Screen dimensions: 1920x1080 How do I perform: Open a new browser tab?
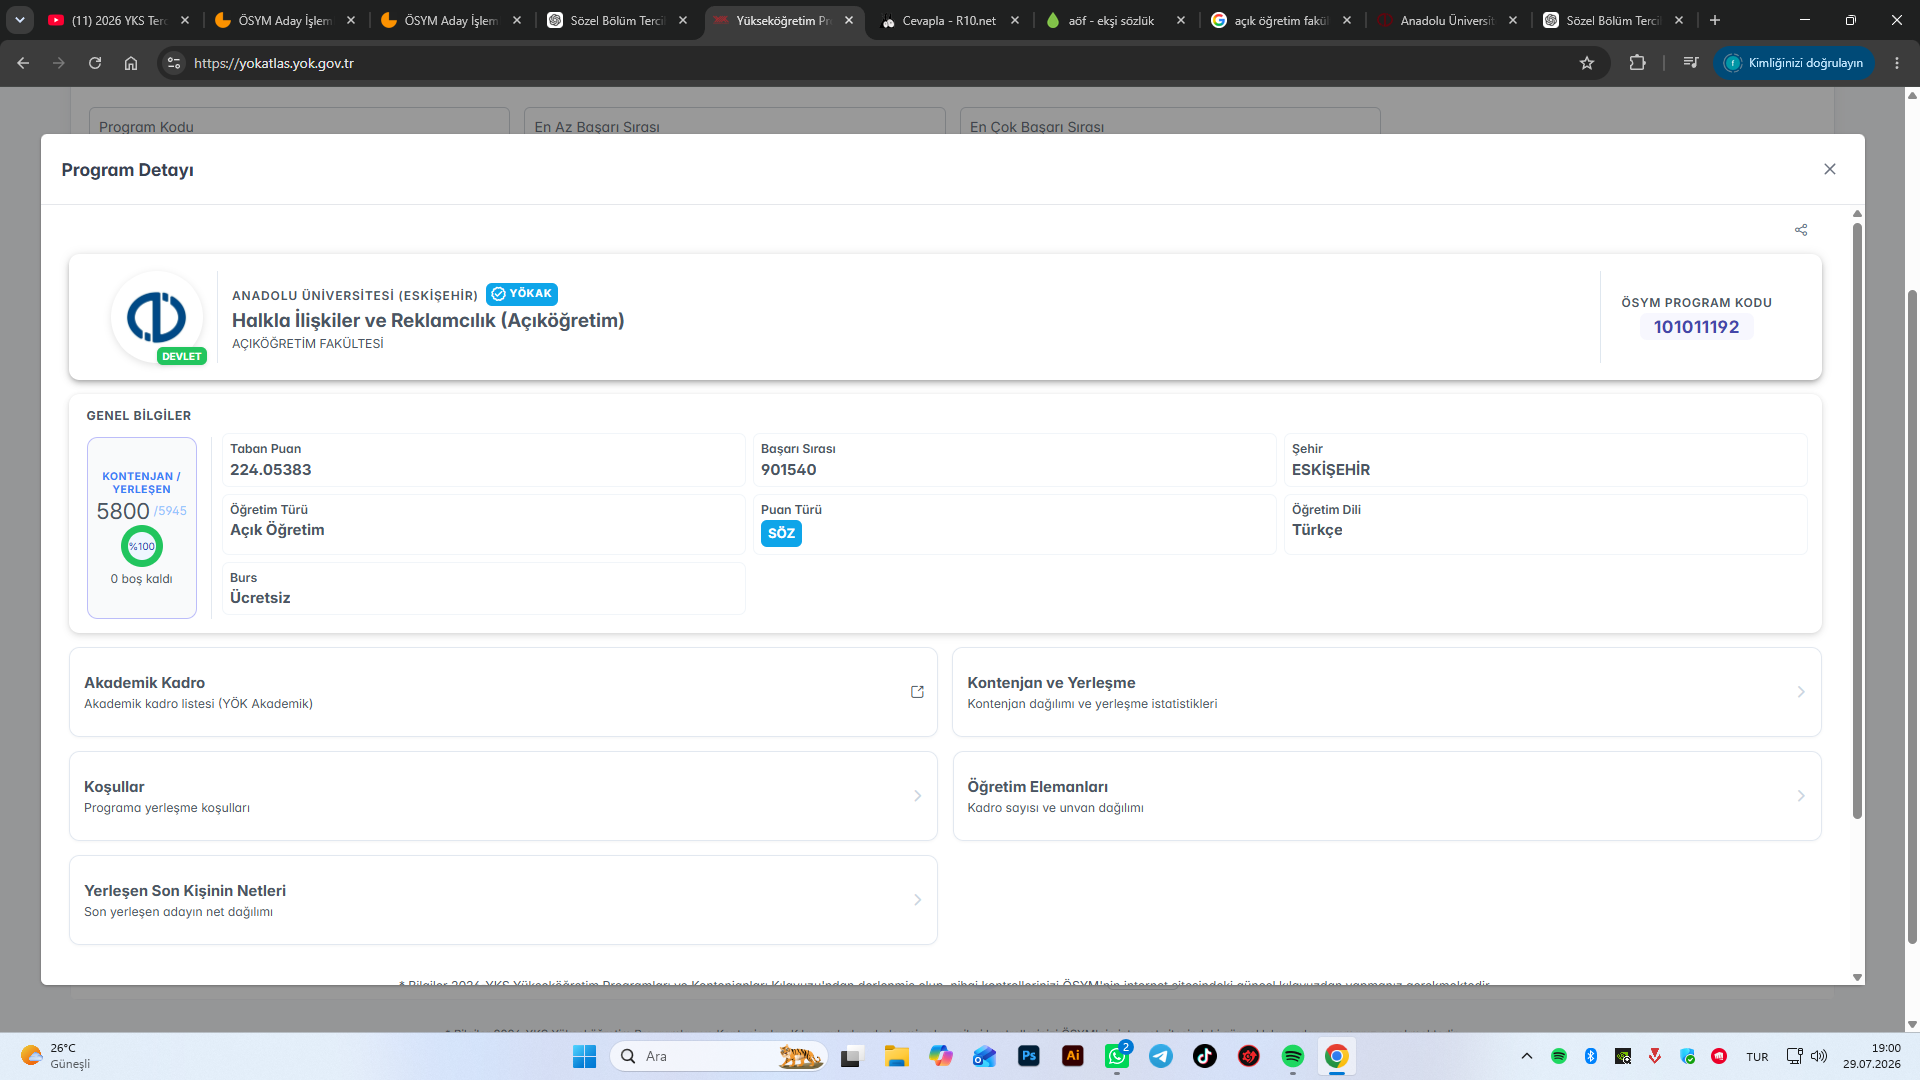coord(1715,20)
